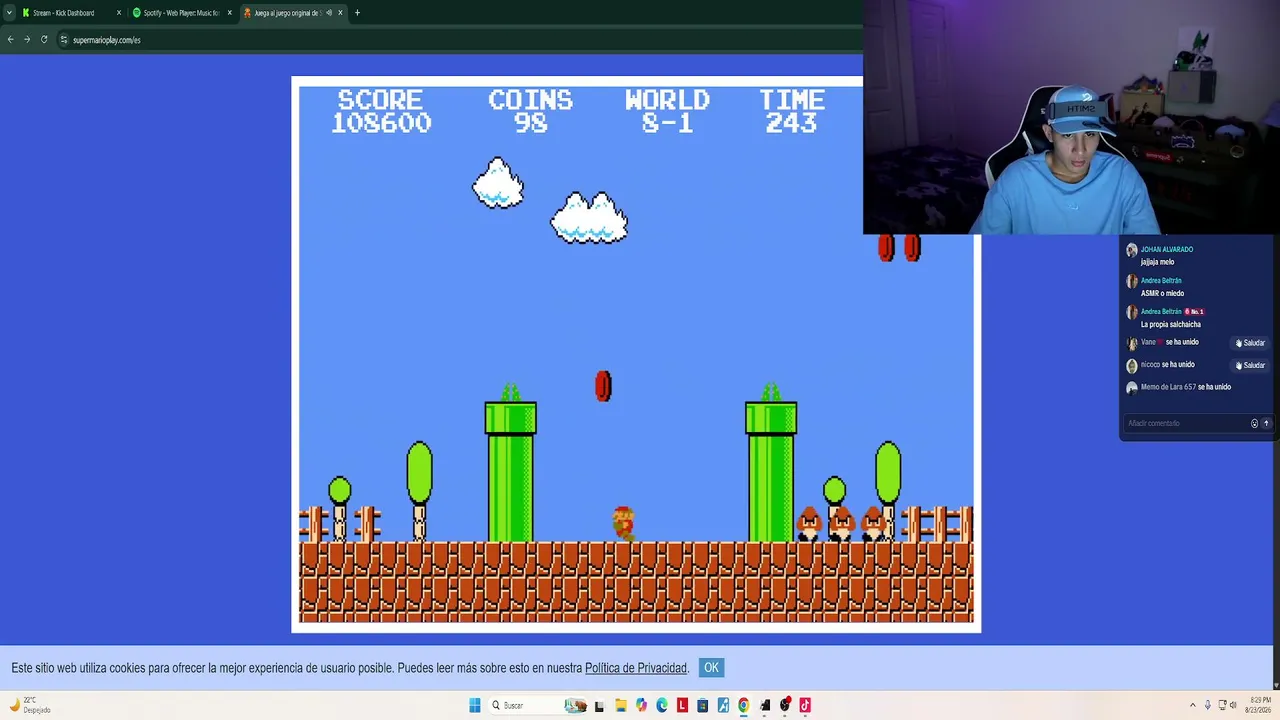This screenshot has width=1280, height=720.
Task: Close the Juega al juego original tab
Action: pos(340,13)
